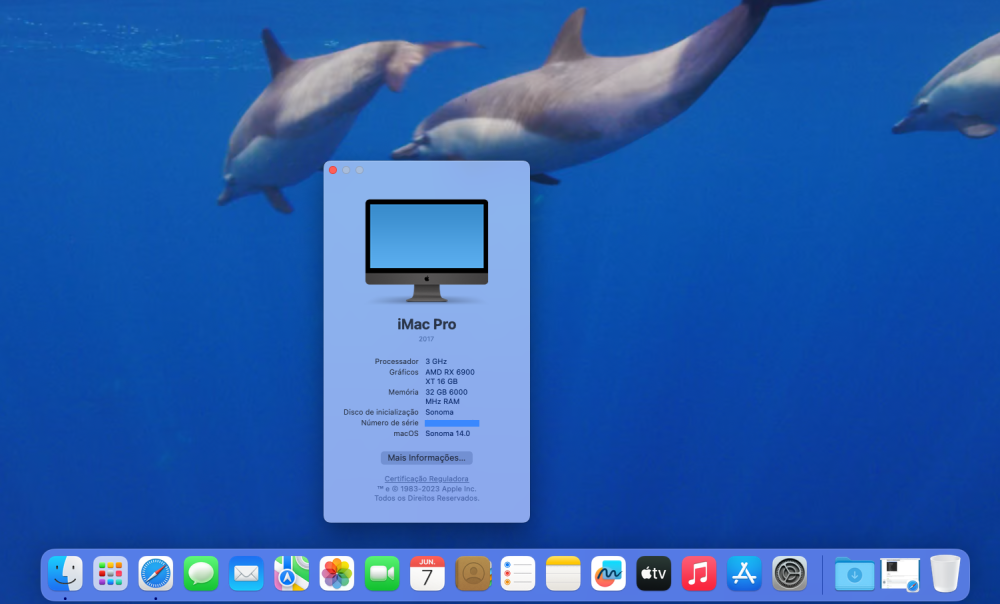Open the App Store
This screenshot has width=1000, height=604.
click(x=744, y=573)
